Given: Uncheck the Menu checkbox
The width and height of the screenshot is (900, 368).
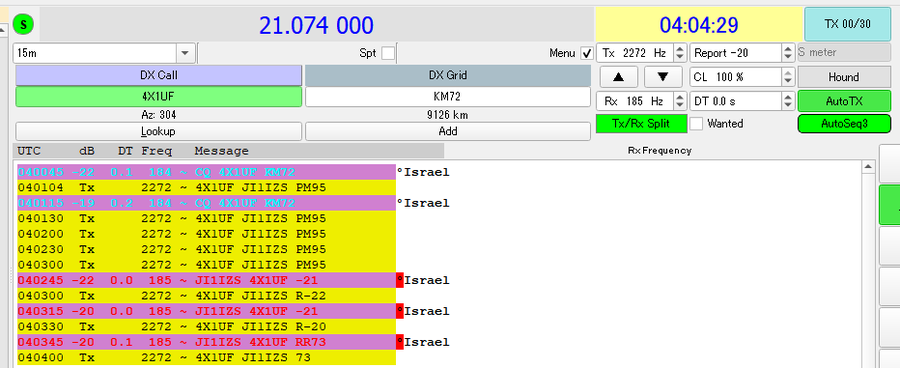Looking at the screenshot, I should 587,53.
